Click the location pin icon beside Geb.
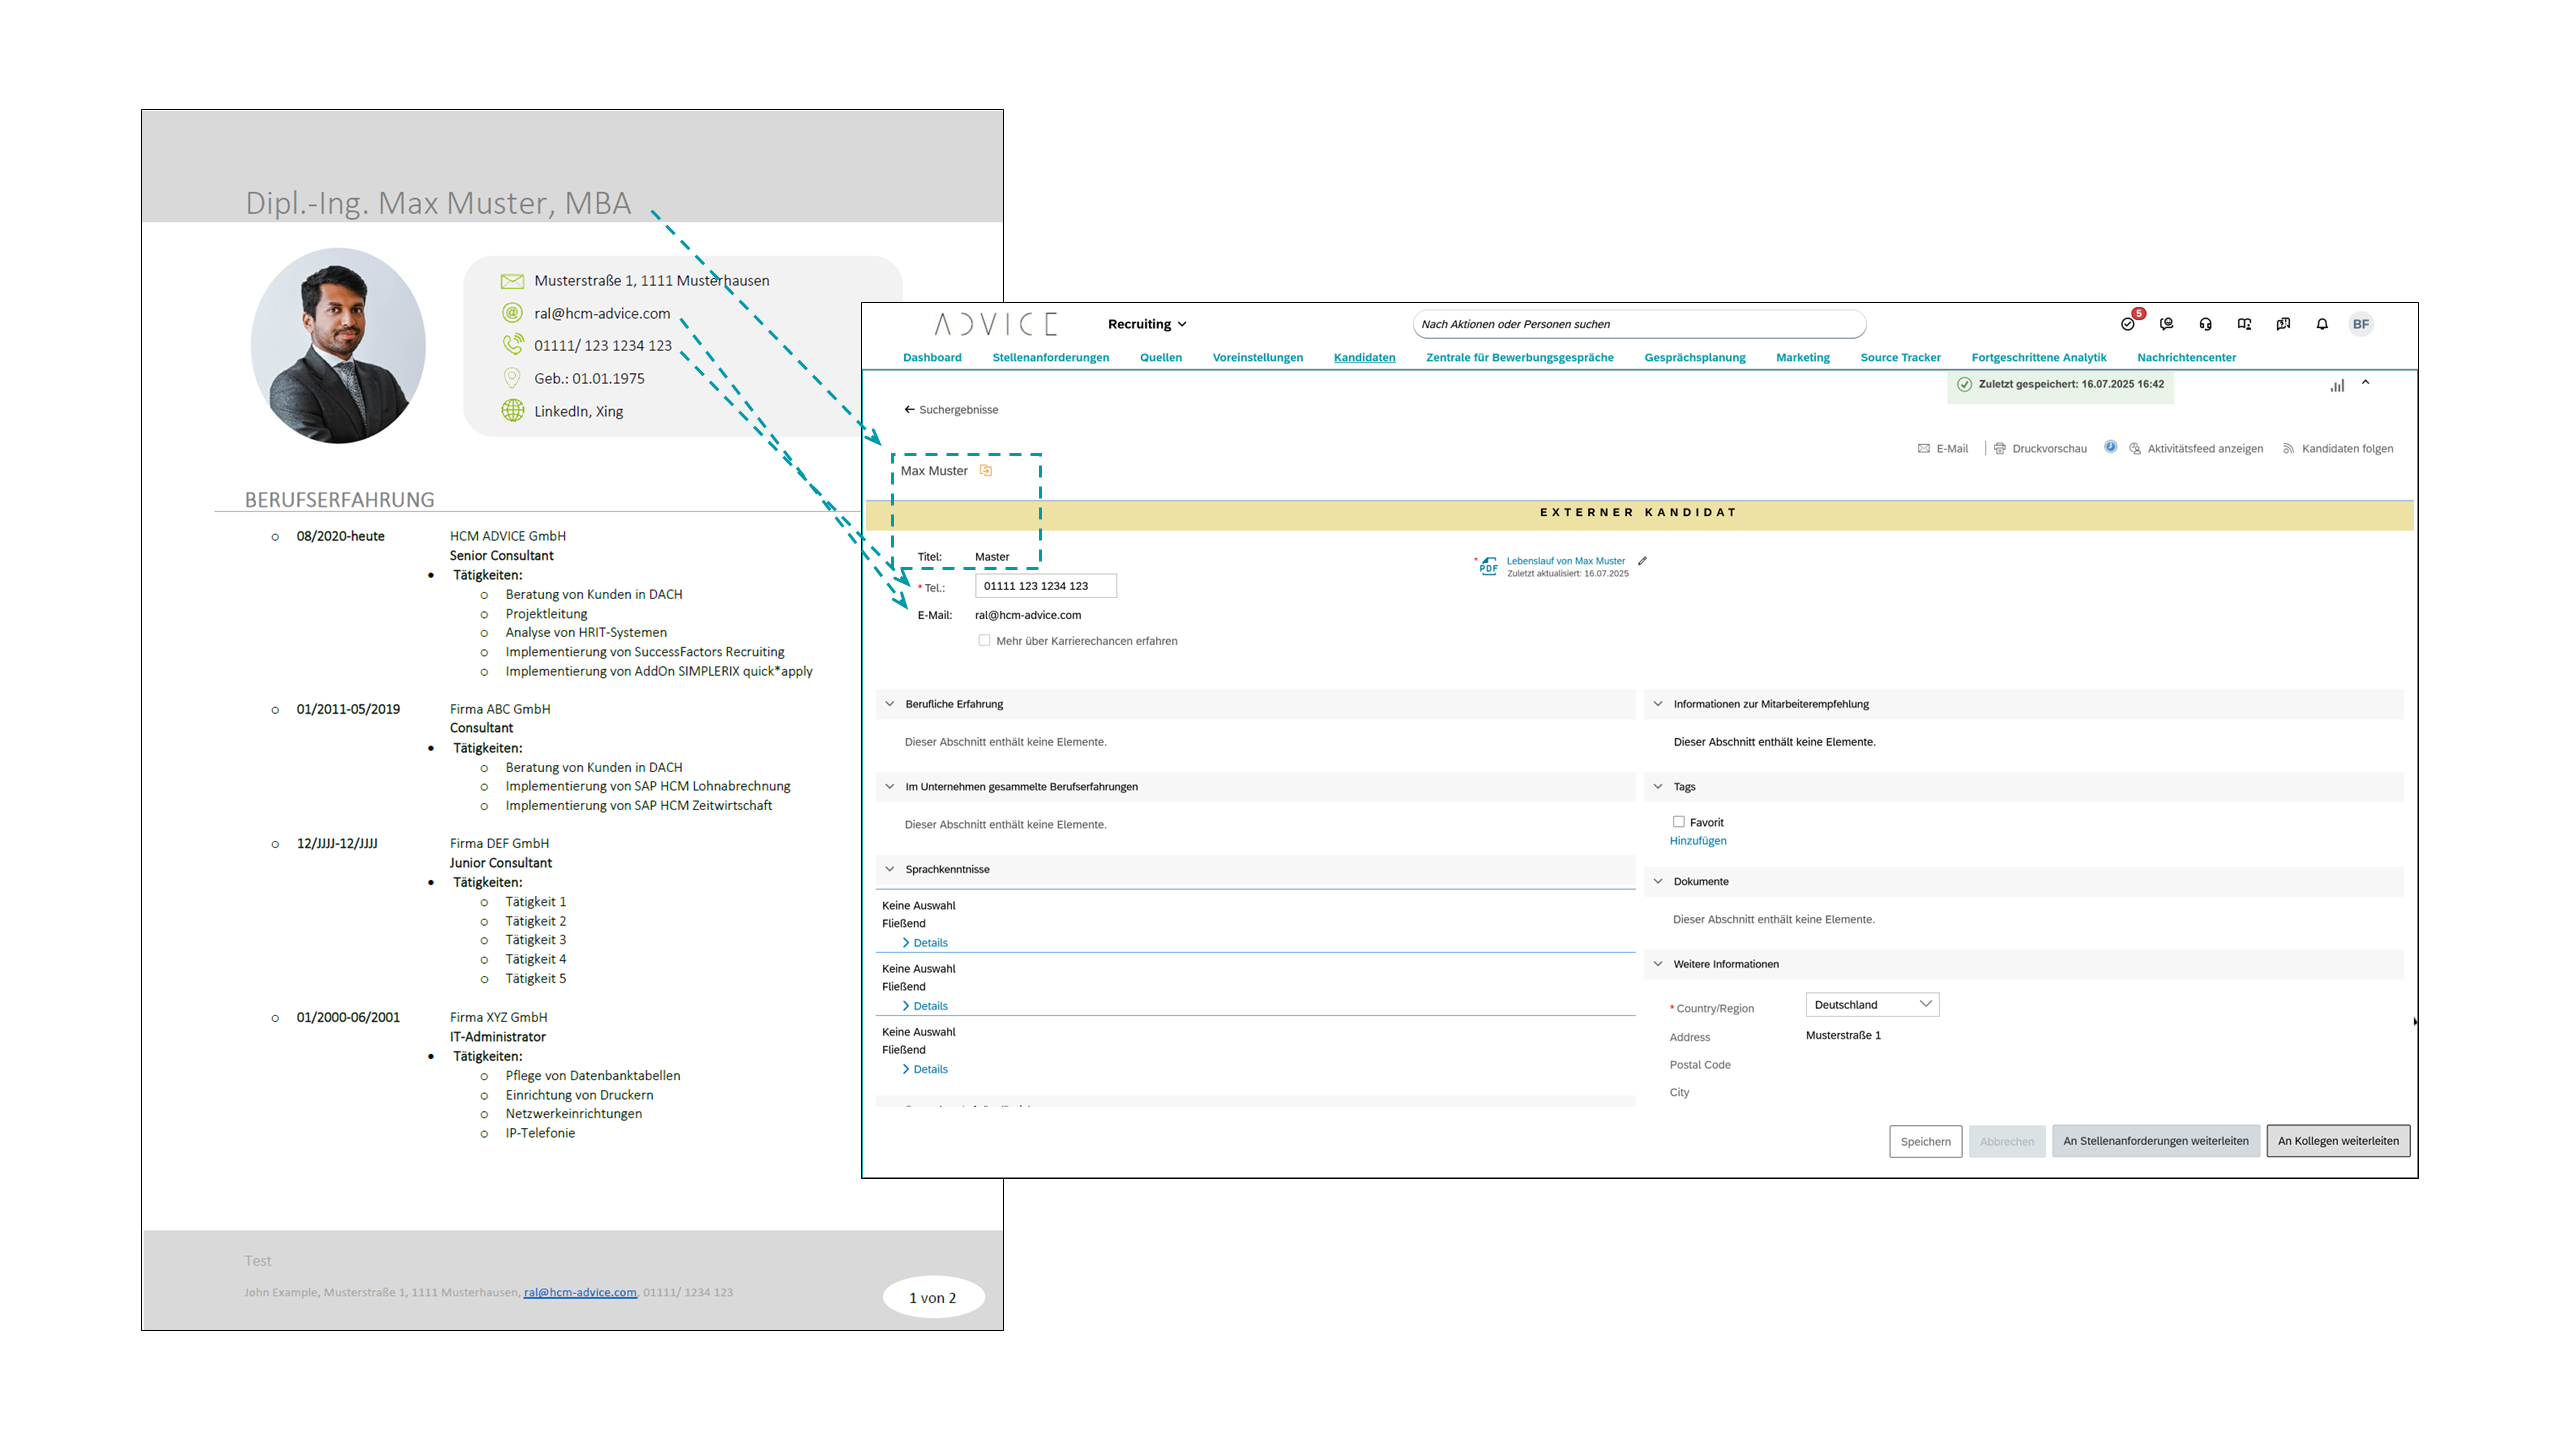This screenshot has width=2560, height=1440. click(x=512, y=378)
